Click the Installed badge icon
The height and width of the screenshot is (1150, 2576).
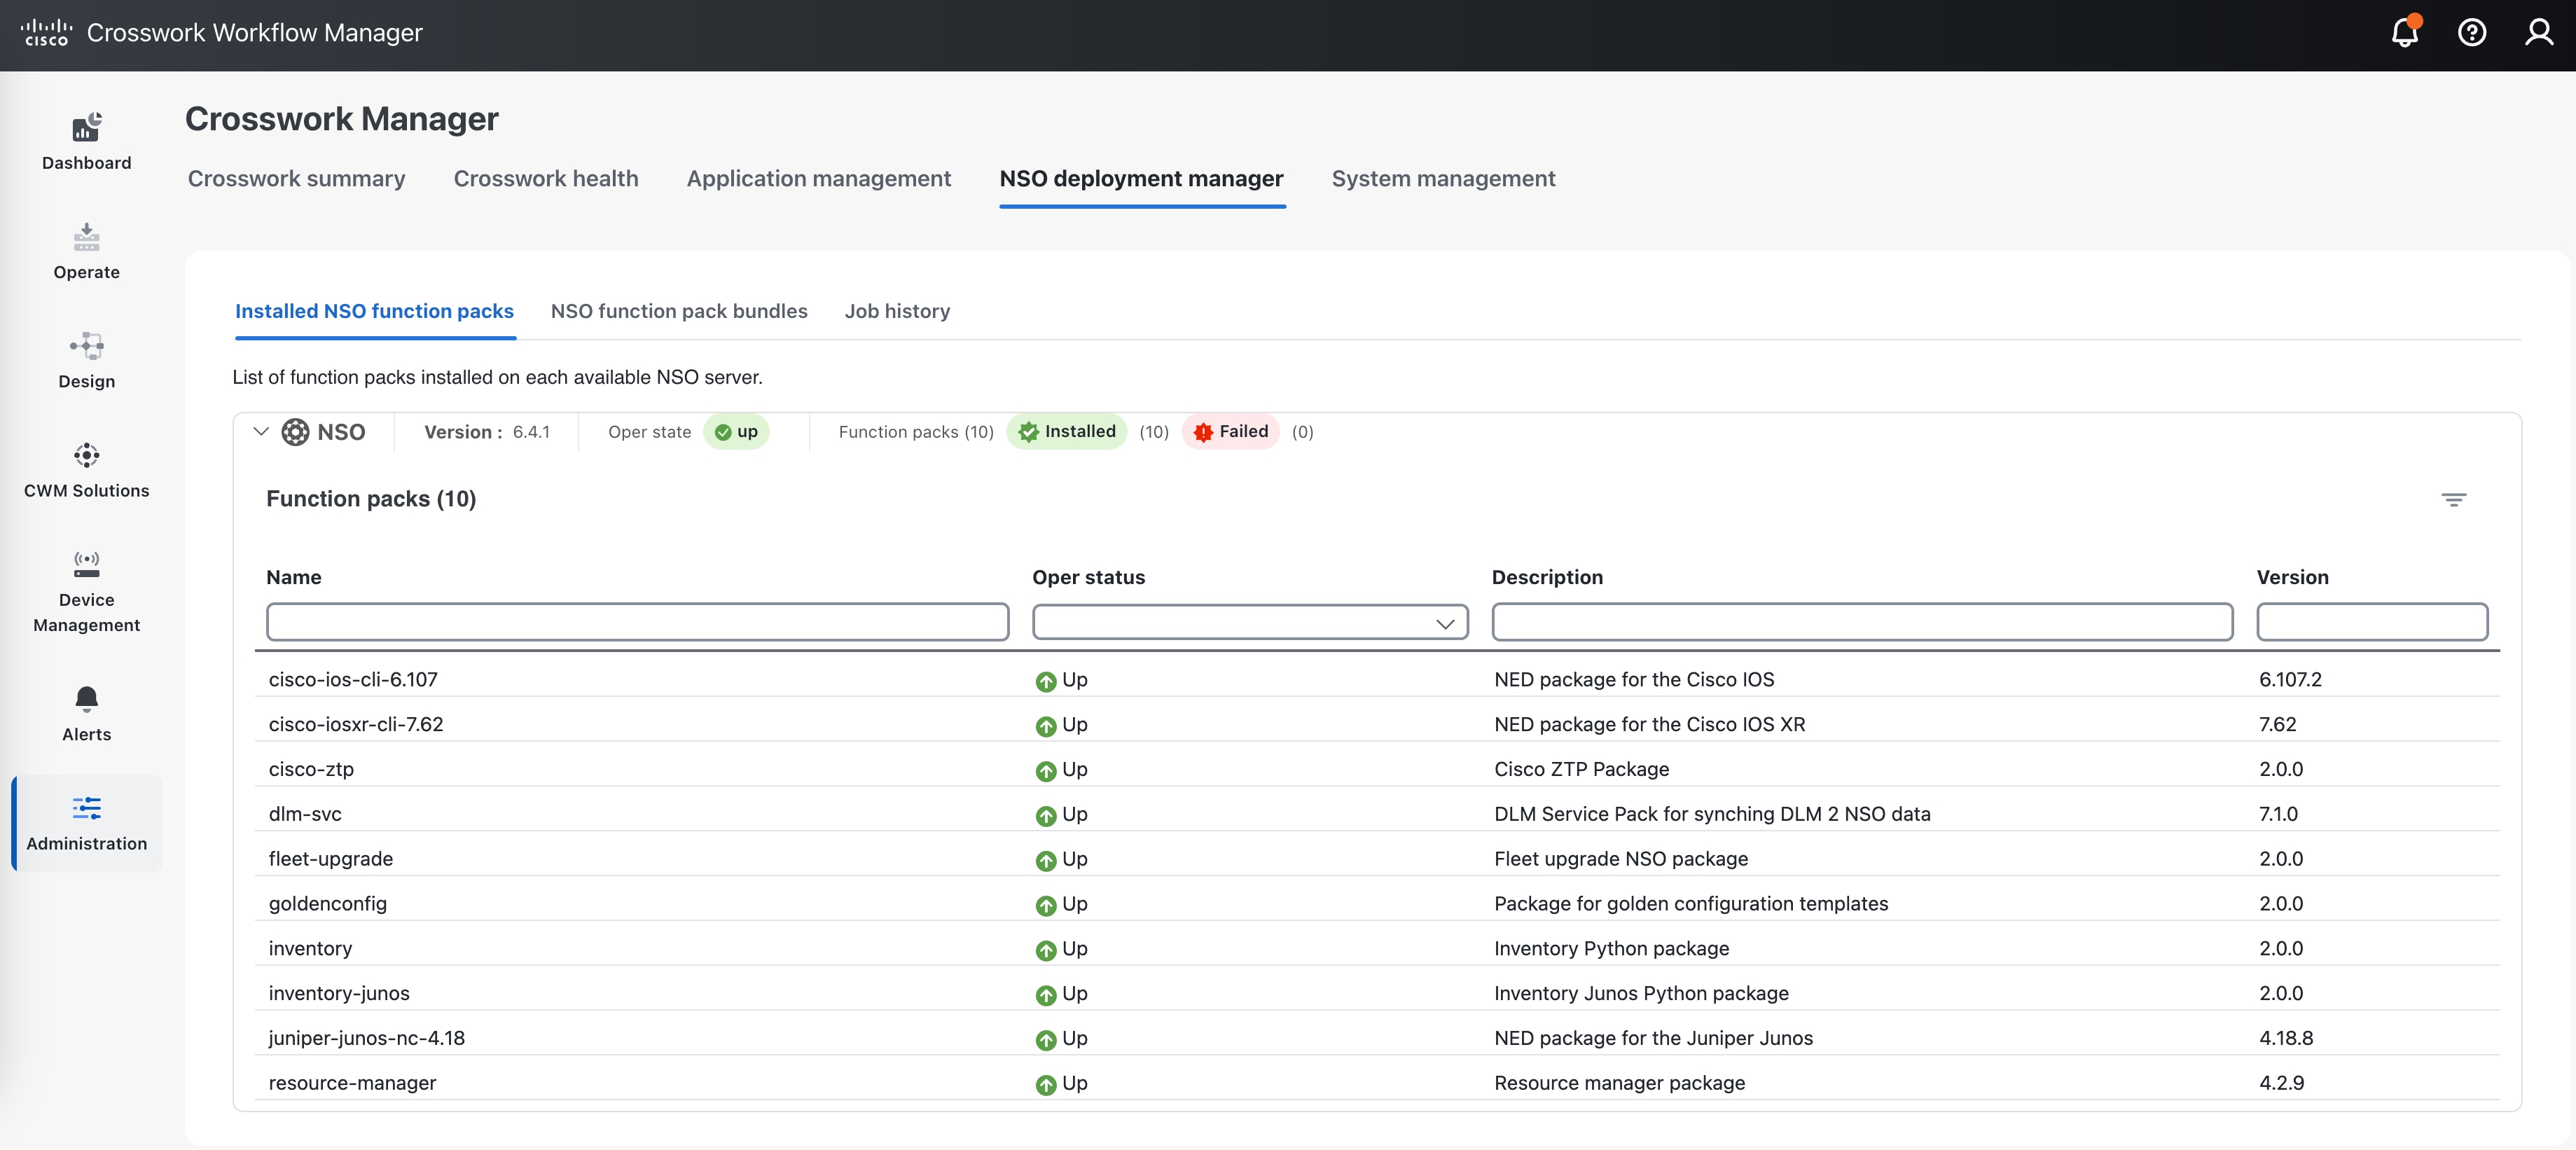pyautogui.click(x=1028, y=432)
